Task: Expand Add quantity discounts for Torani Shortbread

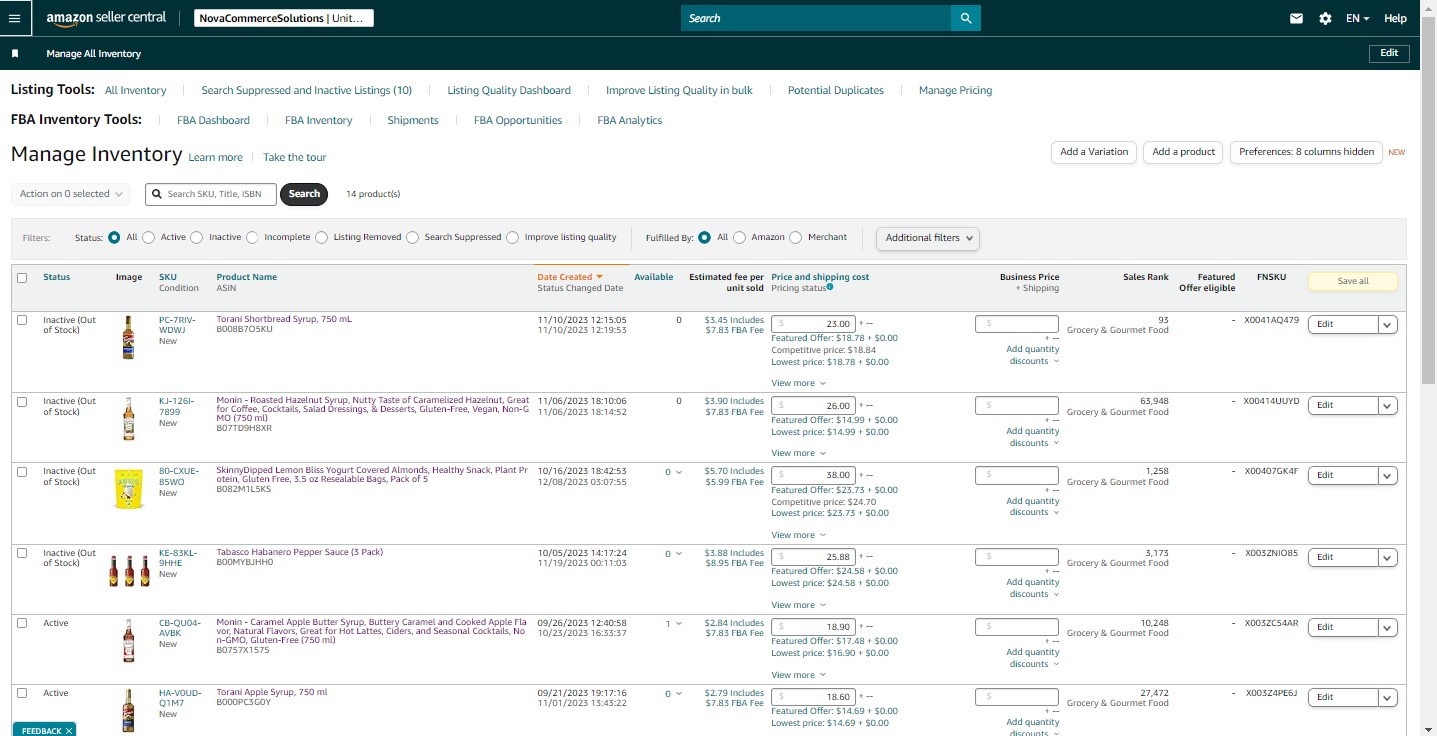Action: point(1033,355)
